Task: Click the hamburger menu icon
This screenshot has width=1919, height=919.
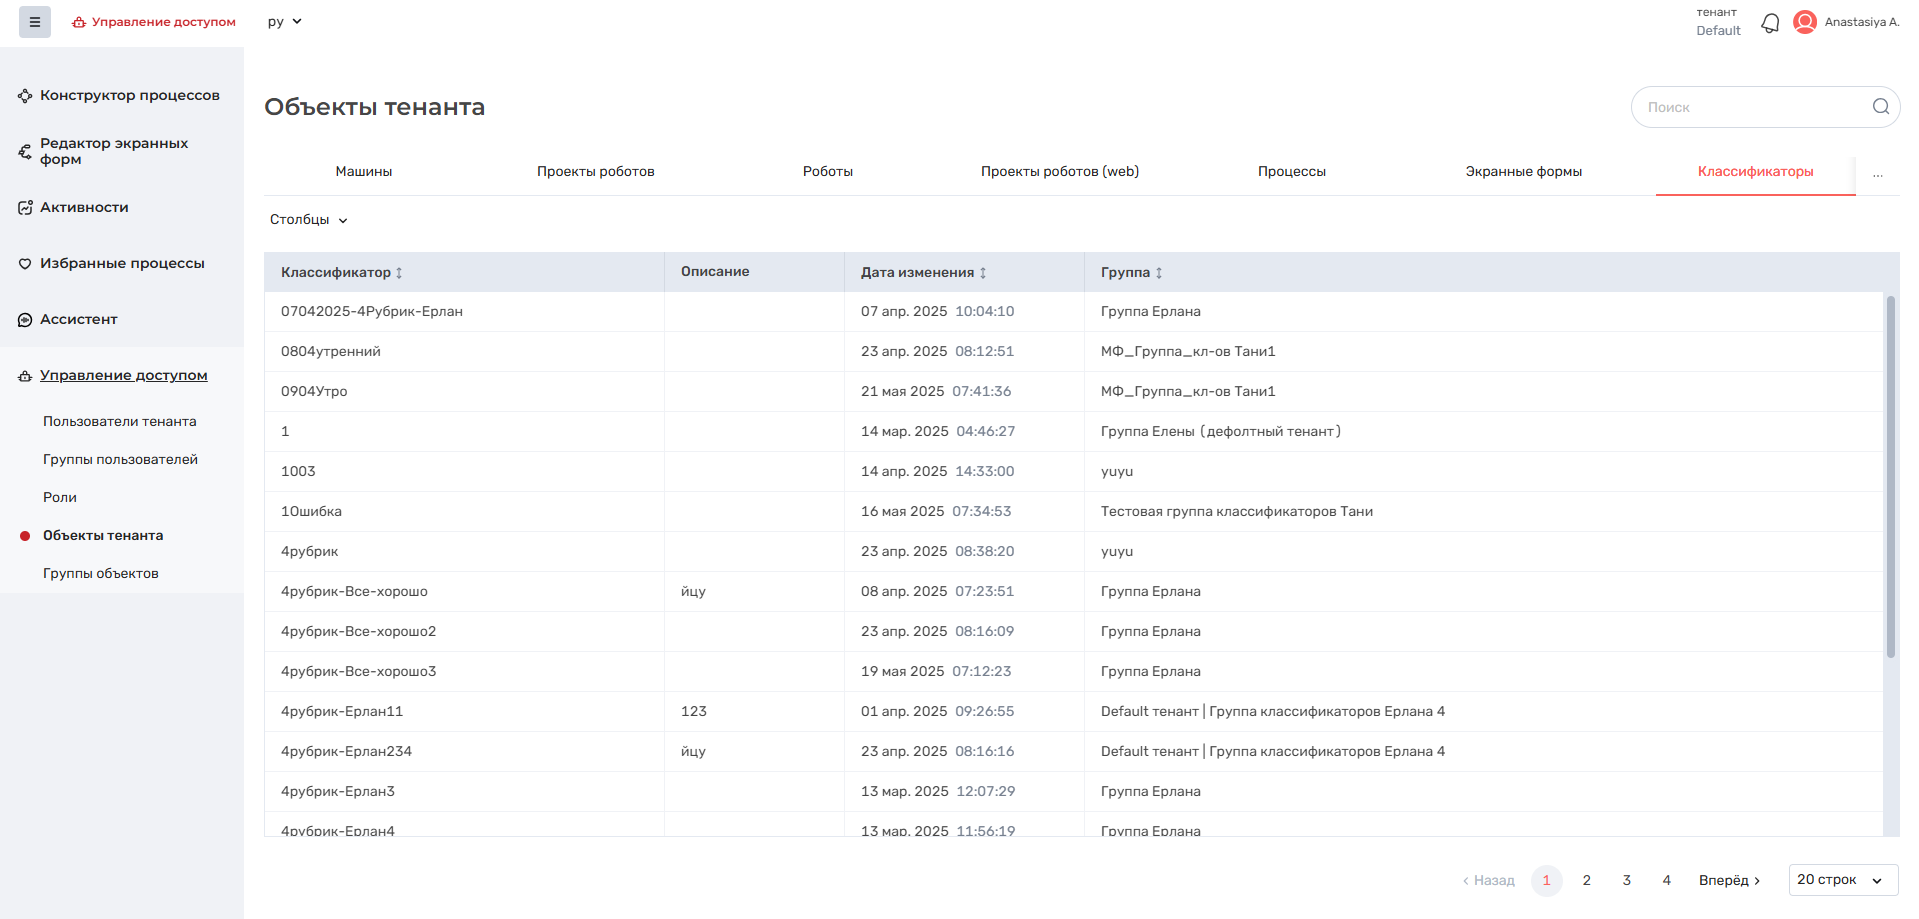Action: coord(34,22)
